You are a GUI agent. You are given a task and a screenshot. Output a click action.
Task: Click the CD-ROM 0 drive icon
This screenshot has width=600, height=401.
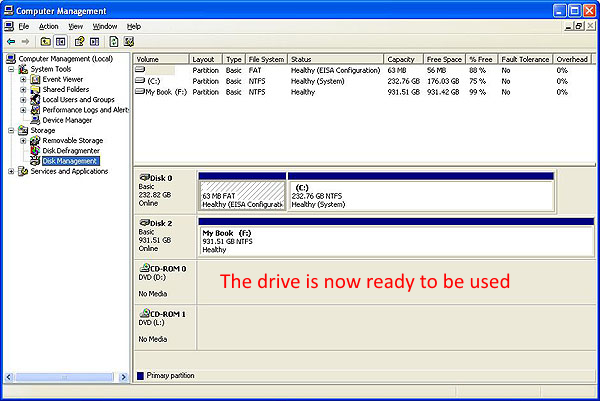coord(145,267)
